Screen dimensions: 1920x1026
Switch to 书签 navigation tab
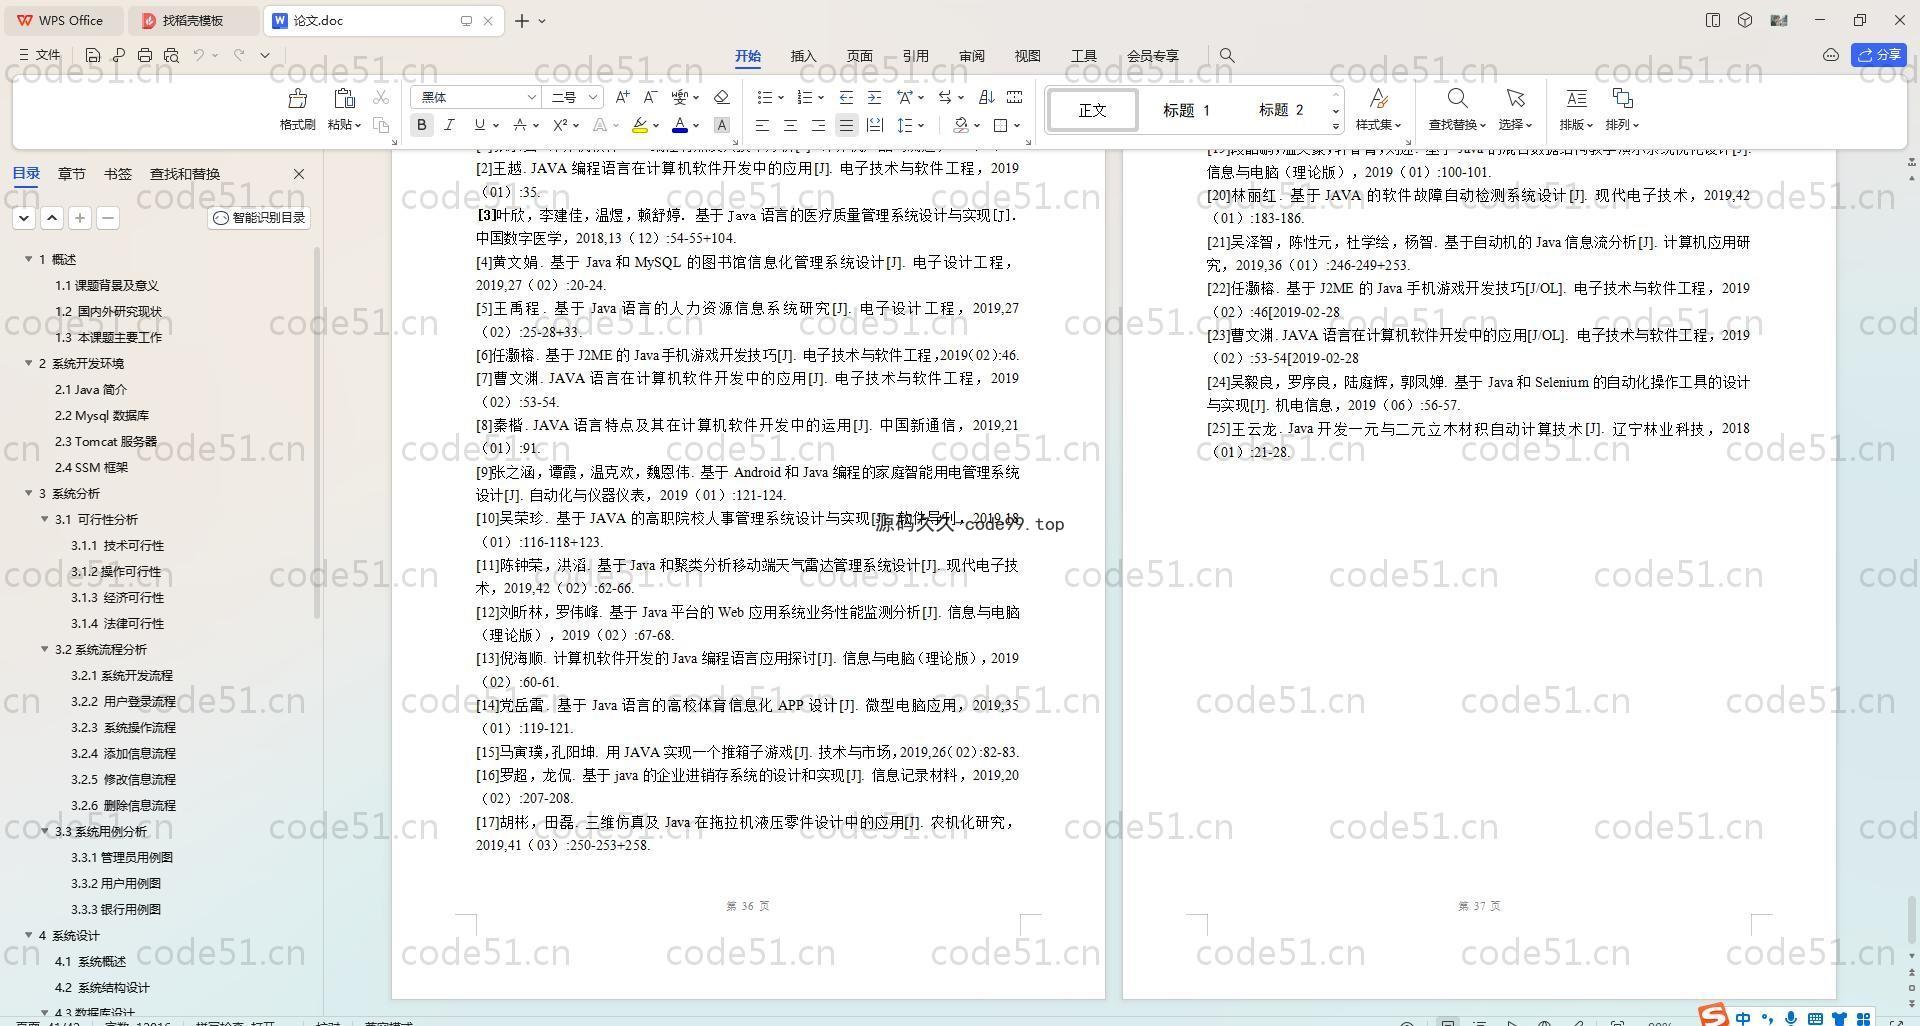click(x=117, y=174)
